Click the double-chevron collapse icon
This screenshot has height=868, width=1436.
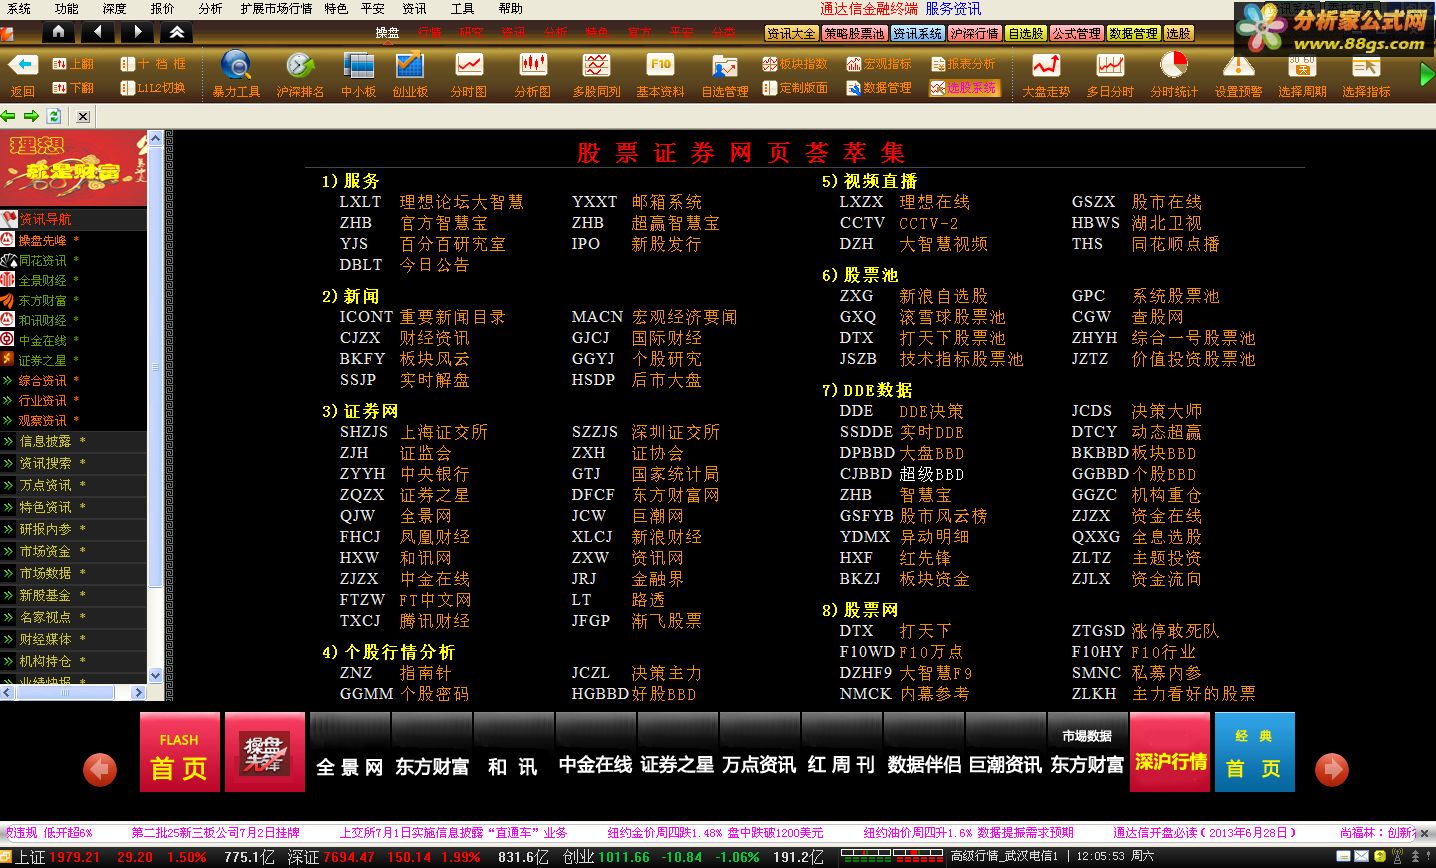(176, 32)
